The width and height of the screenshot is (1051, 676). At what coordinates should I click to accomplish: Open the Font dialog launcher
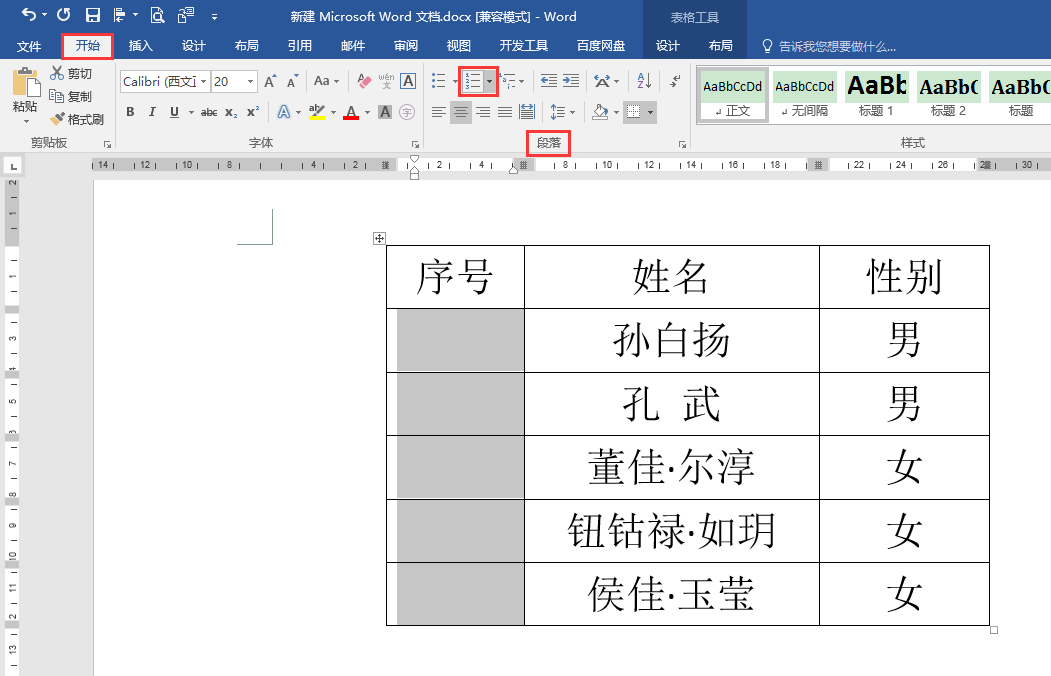[415, 144]
